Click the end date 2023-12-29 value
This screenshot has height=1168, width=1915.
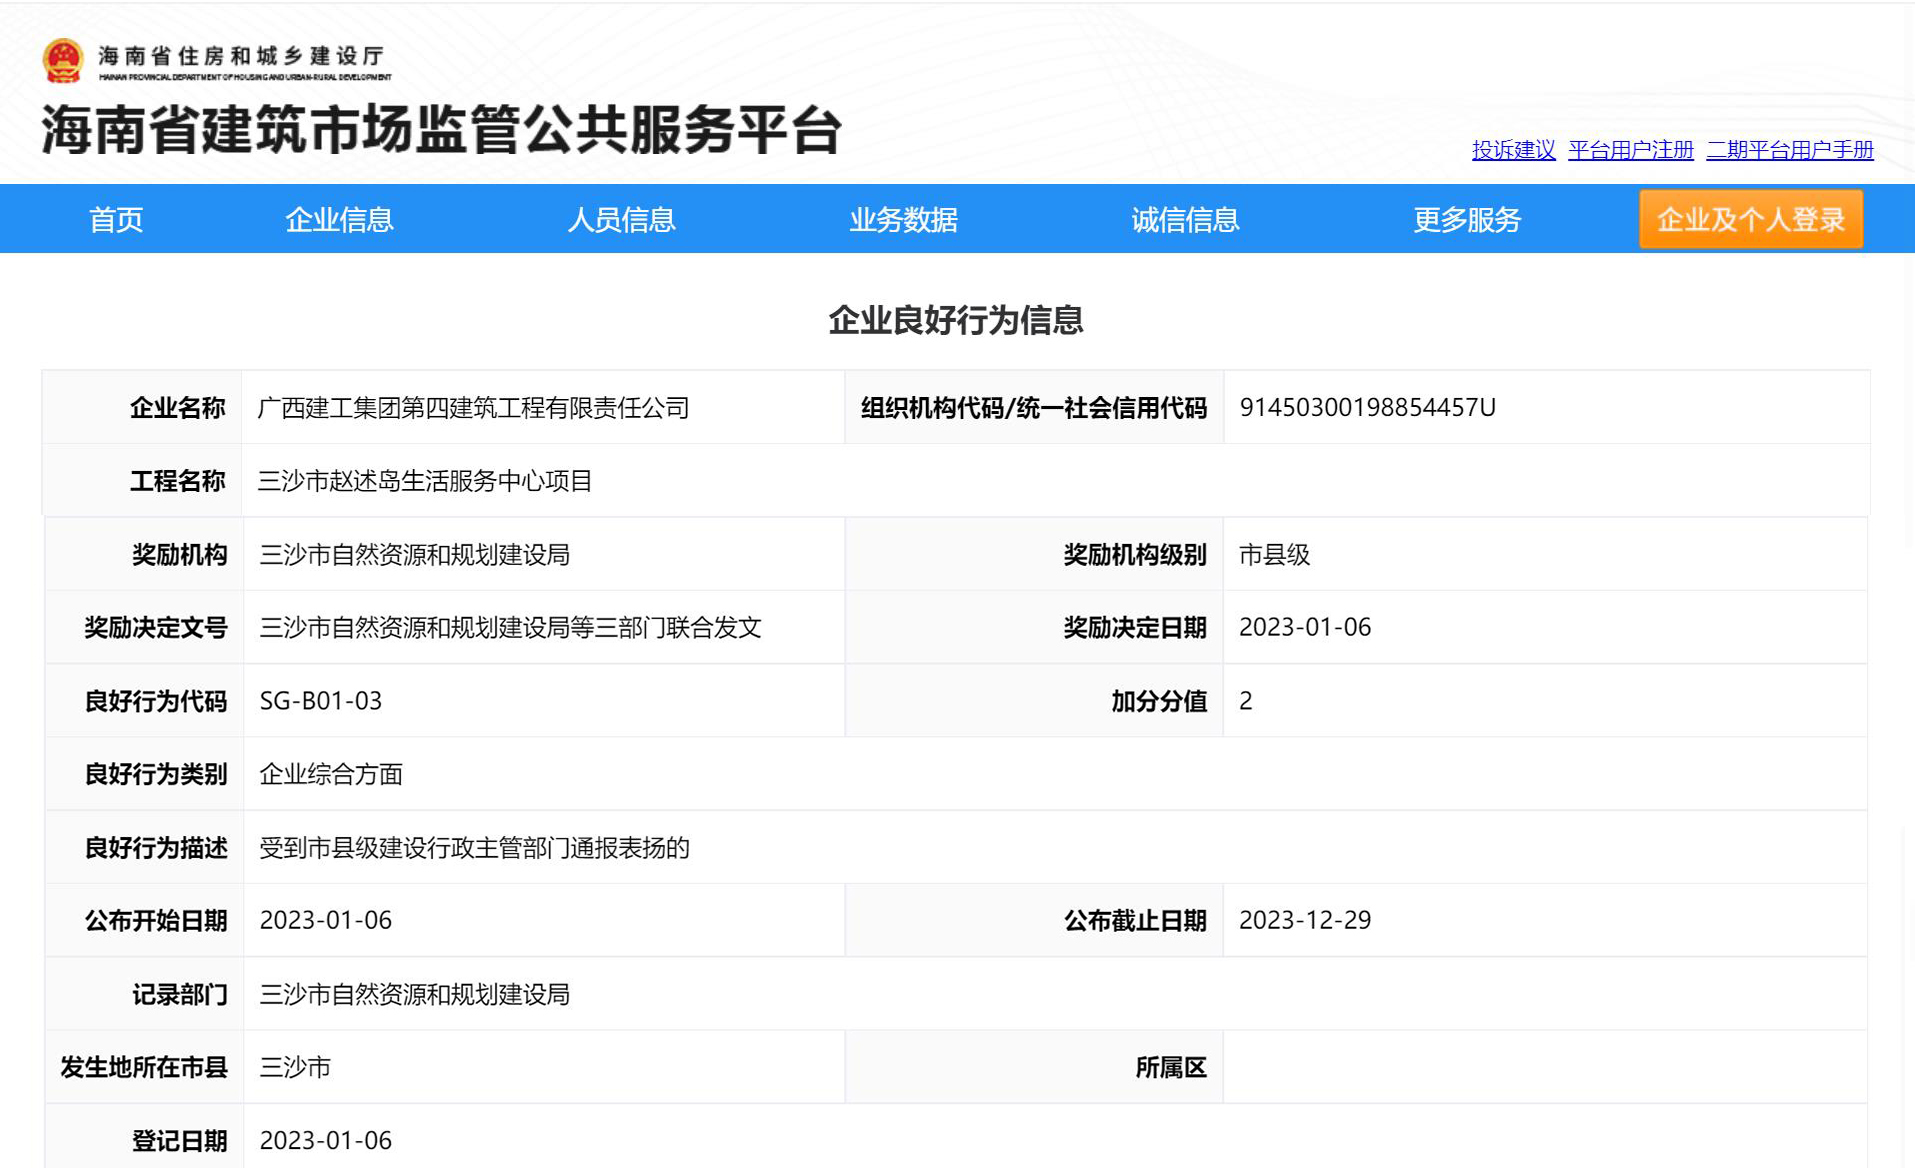pos(1305,920)
